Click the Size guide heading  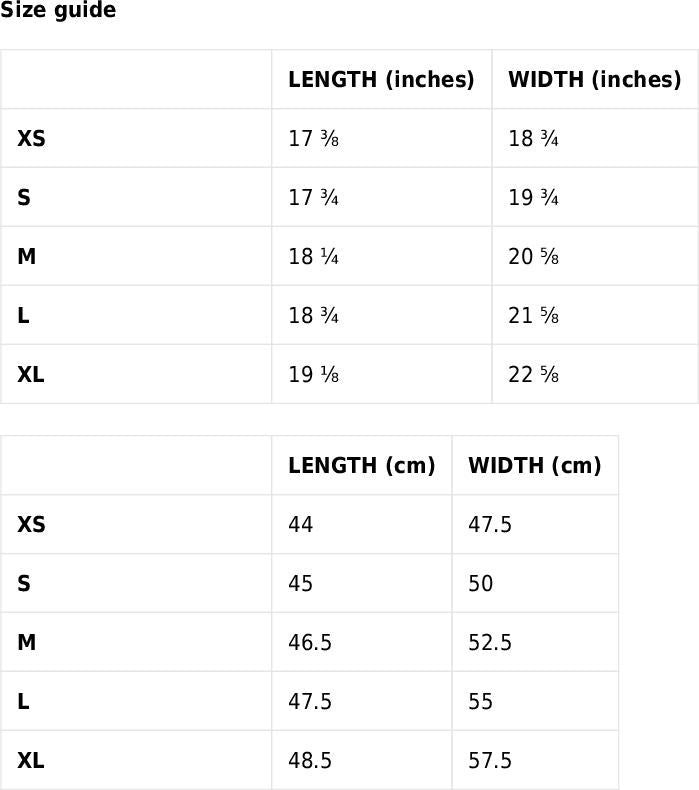tap(58, 11)
